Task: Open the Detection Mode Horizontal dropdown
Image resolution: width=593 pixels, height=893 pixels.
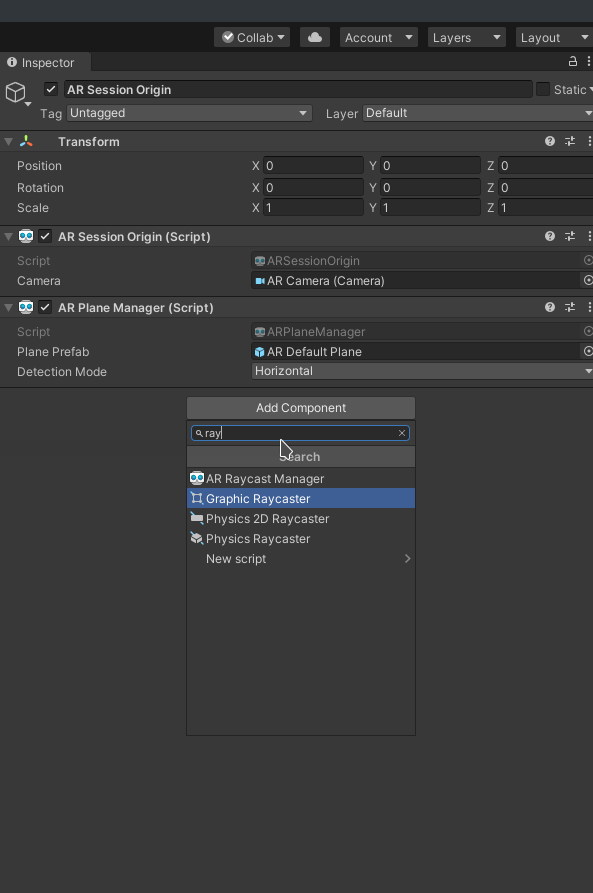Action: coord(422,371)
